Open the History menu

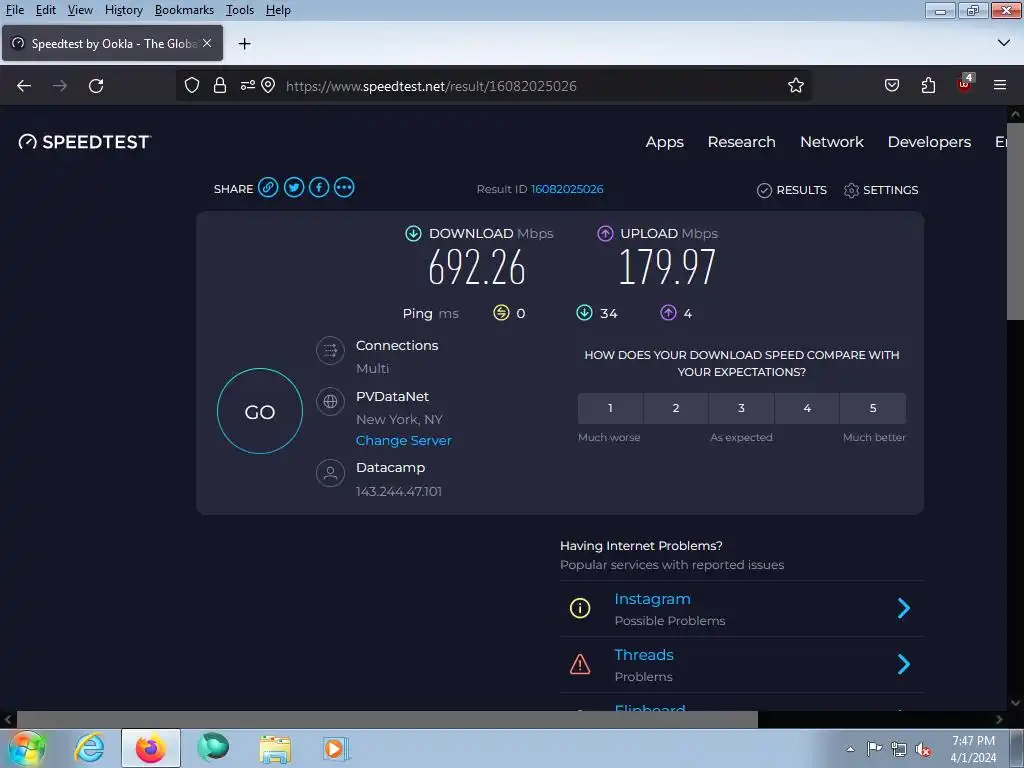(123, 10)
